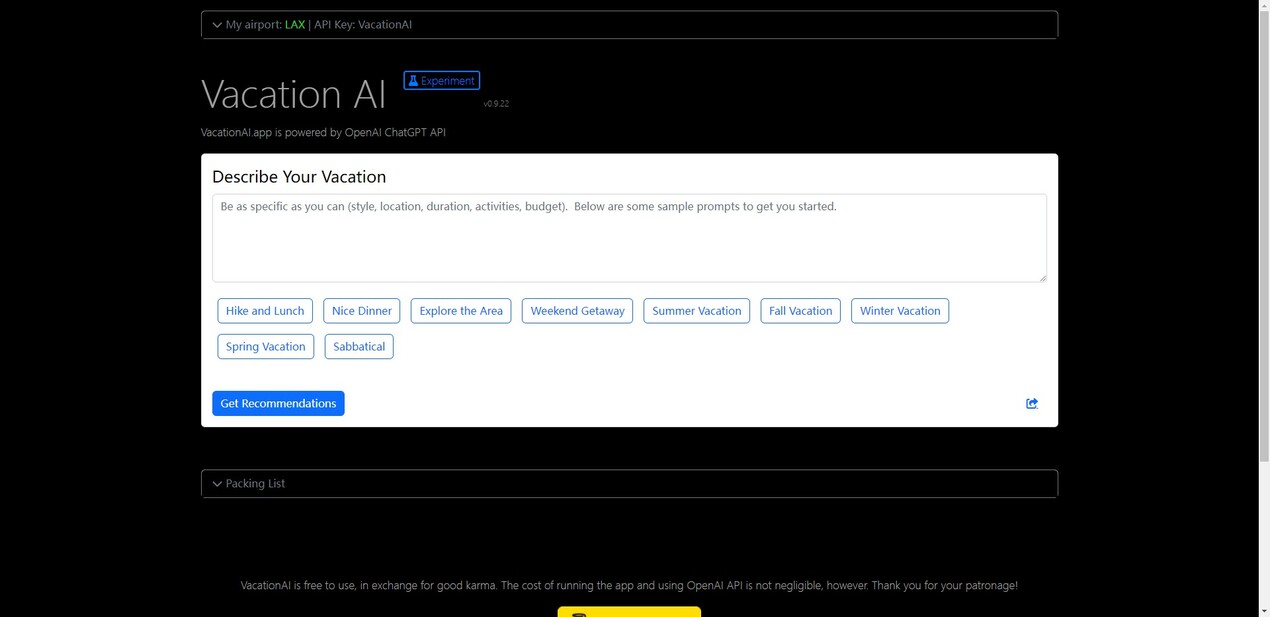The image size is (1270, 617).
Task: Click the green LAX airport code
Action: [294, 25]
